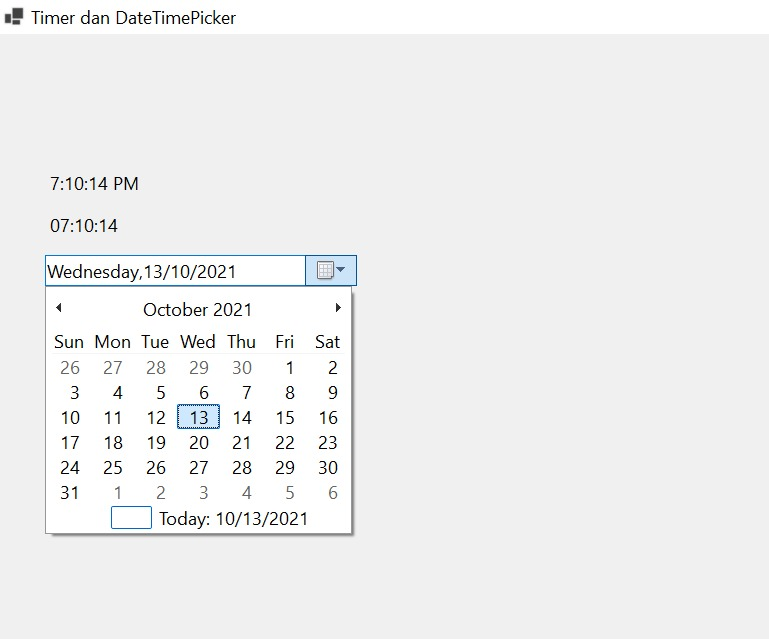
Task: Select grayed September 27 in first row
Action: tap(112, 367)
